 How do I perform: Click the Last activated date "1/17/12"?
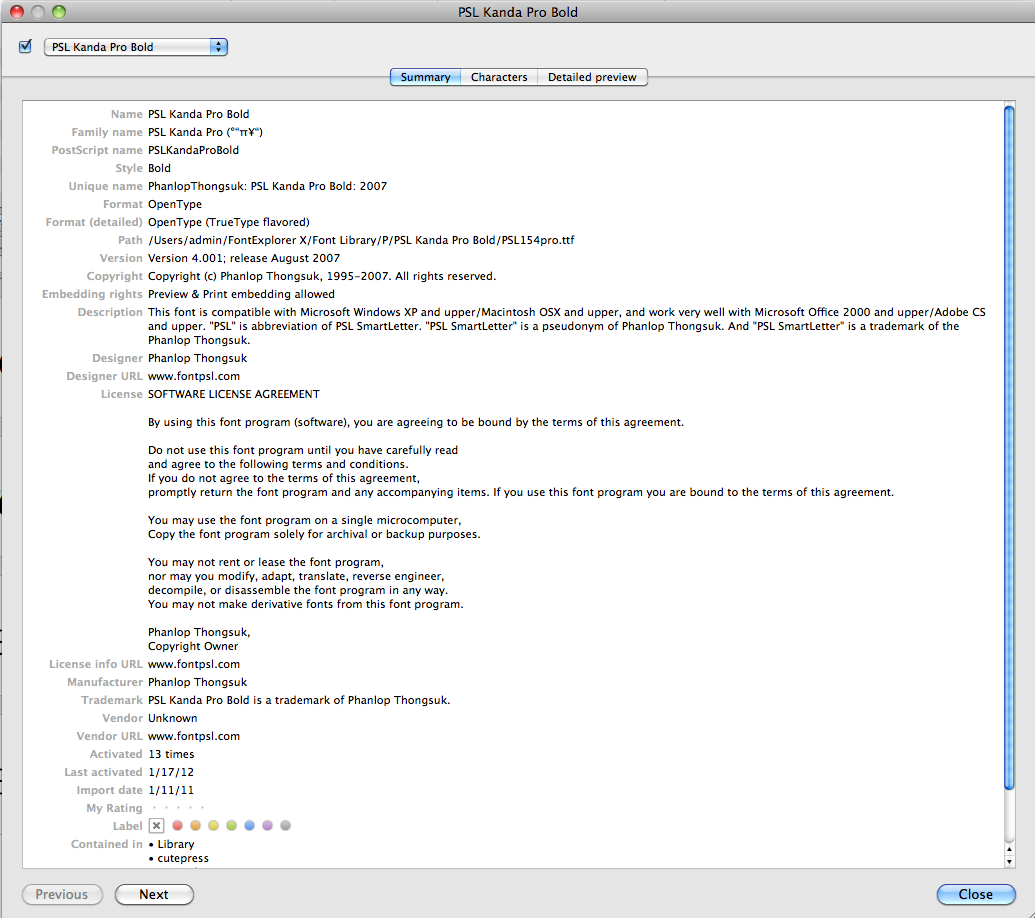(171, 772)
